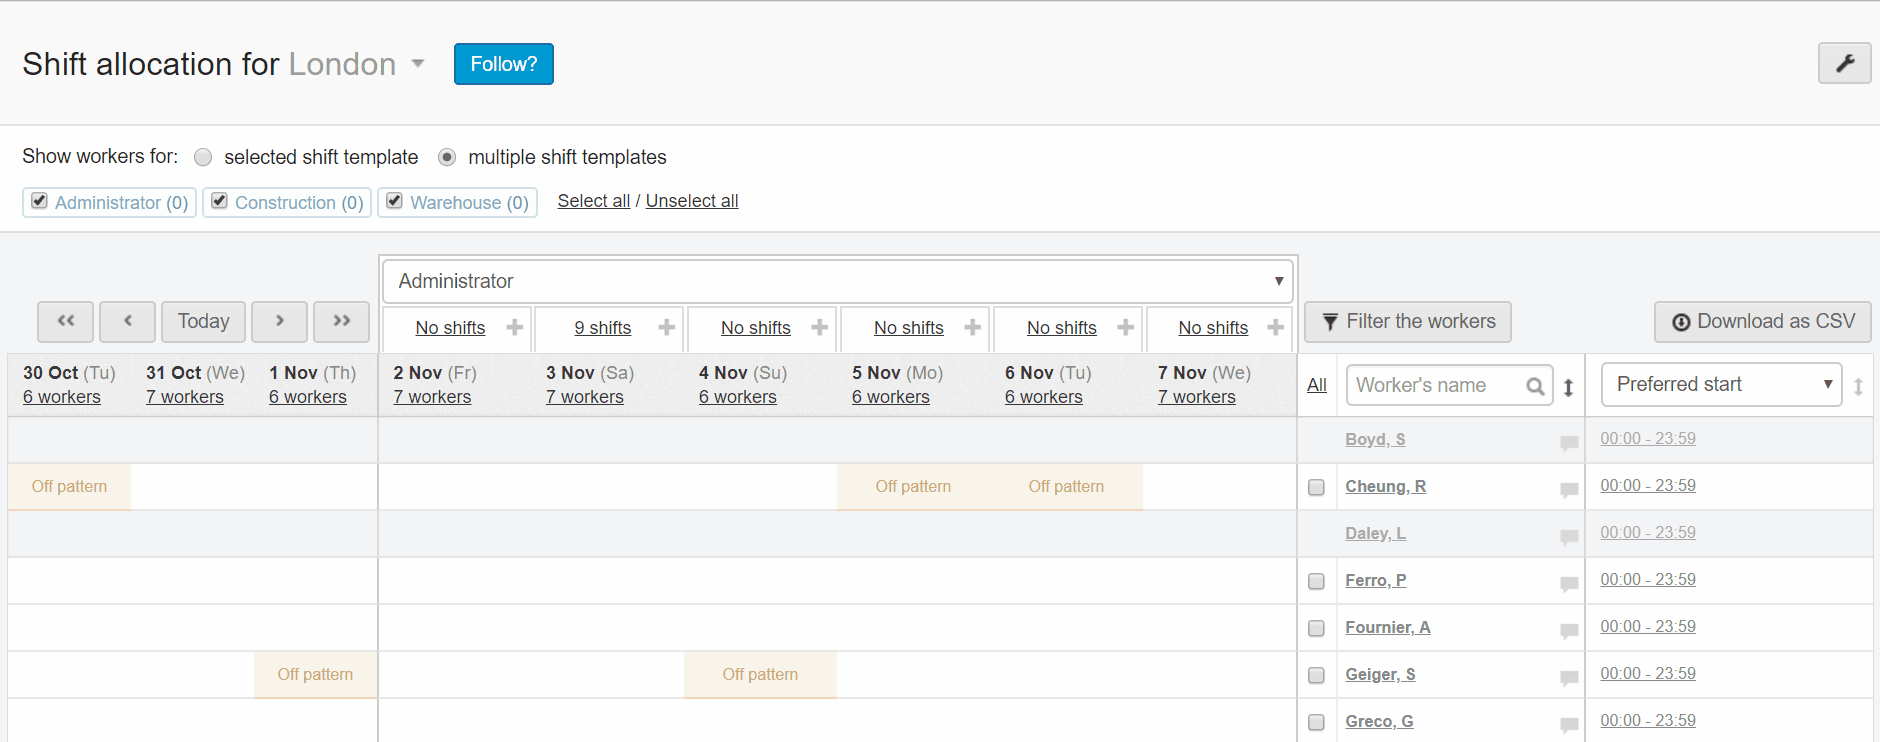Select 'selected shift template' radio option
Image resolution: width=1880 pixels, height=742 pixels.
point(204,157)
